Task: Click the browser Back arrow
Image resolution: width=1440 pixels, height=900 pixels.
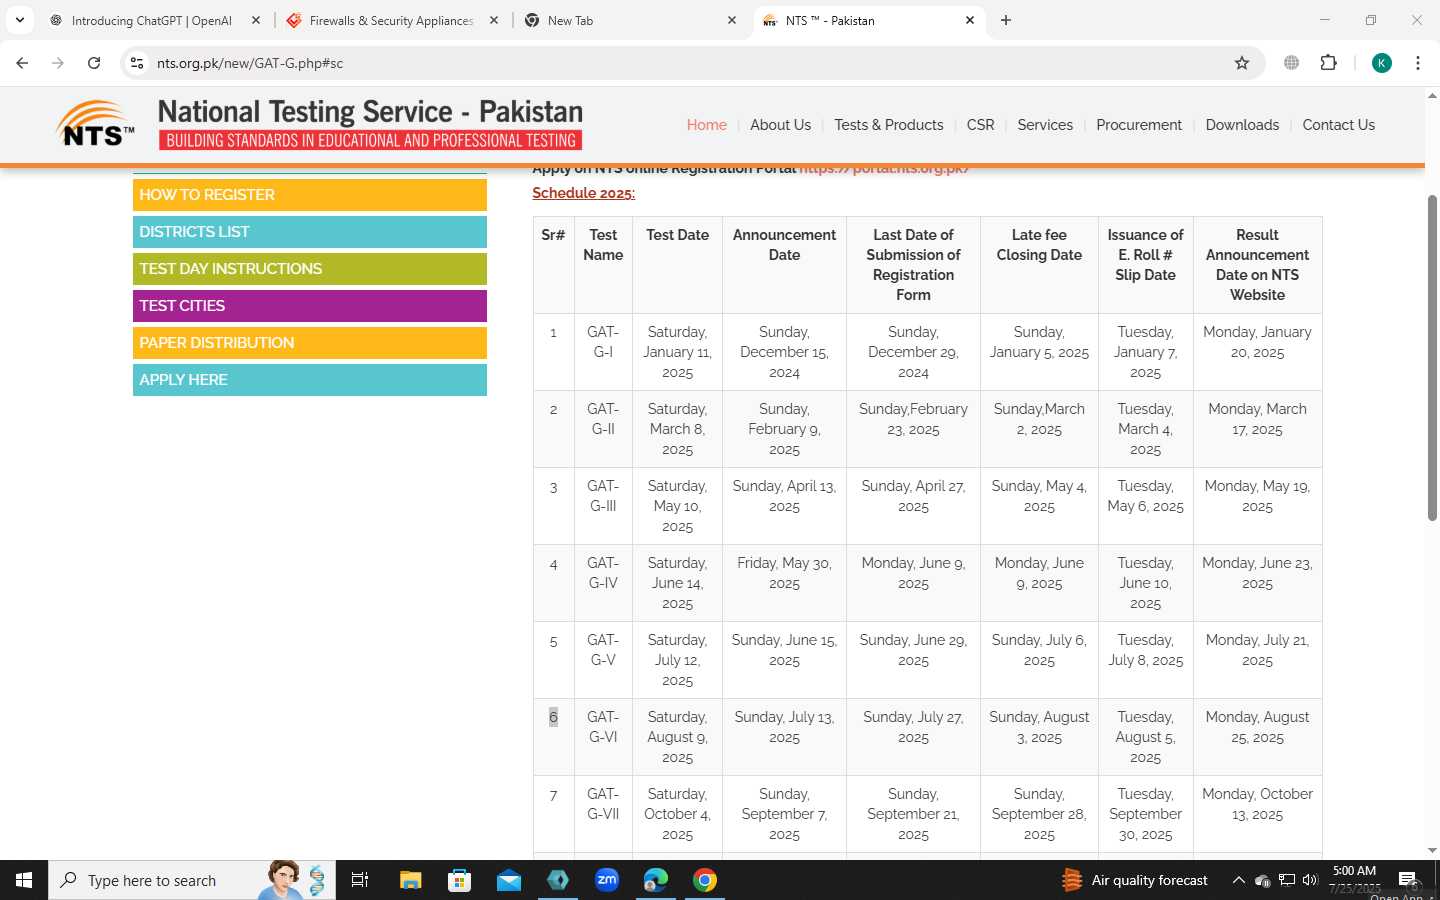Action: [22, 63]
